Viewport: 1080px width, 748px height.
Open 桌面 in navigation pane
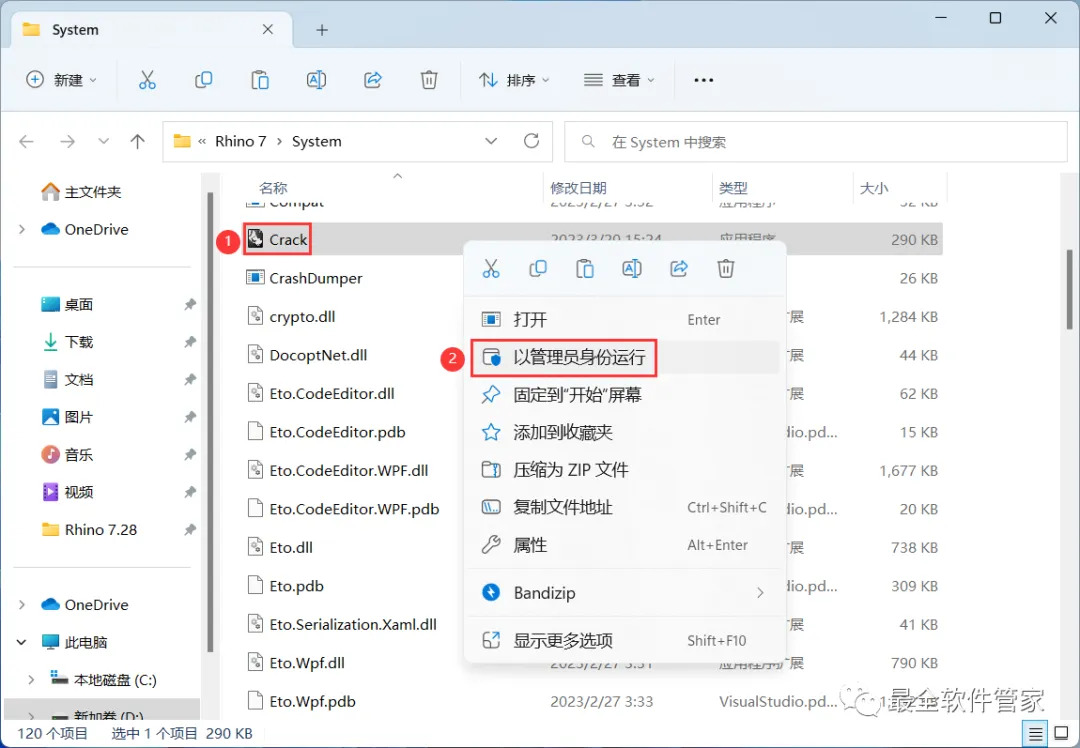[x=68, y=304]
